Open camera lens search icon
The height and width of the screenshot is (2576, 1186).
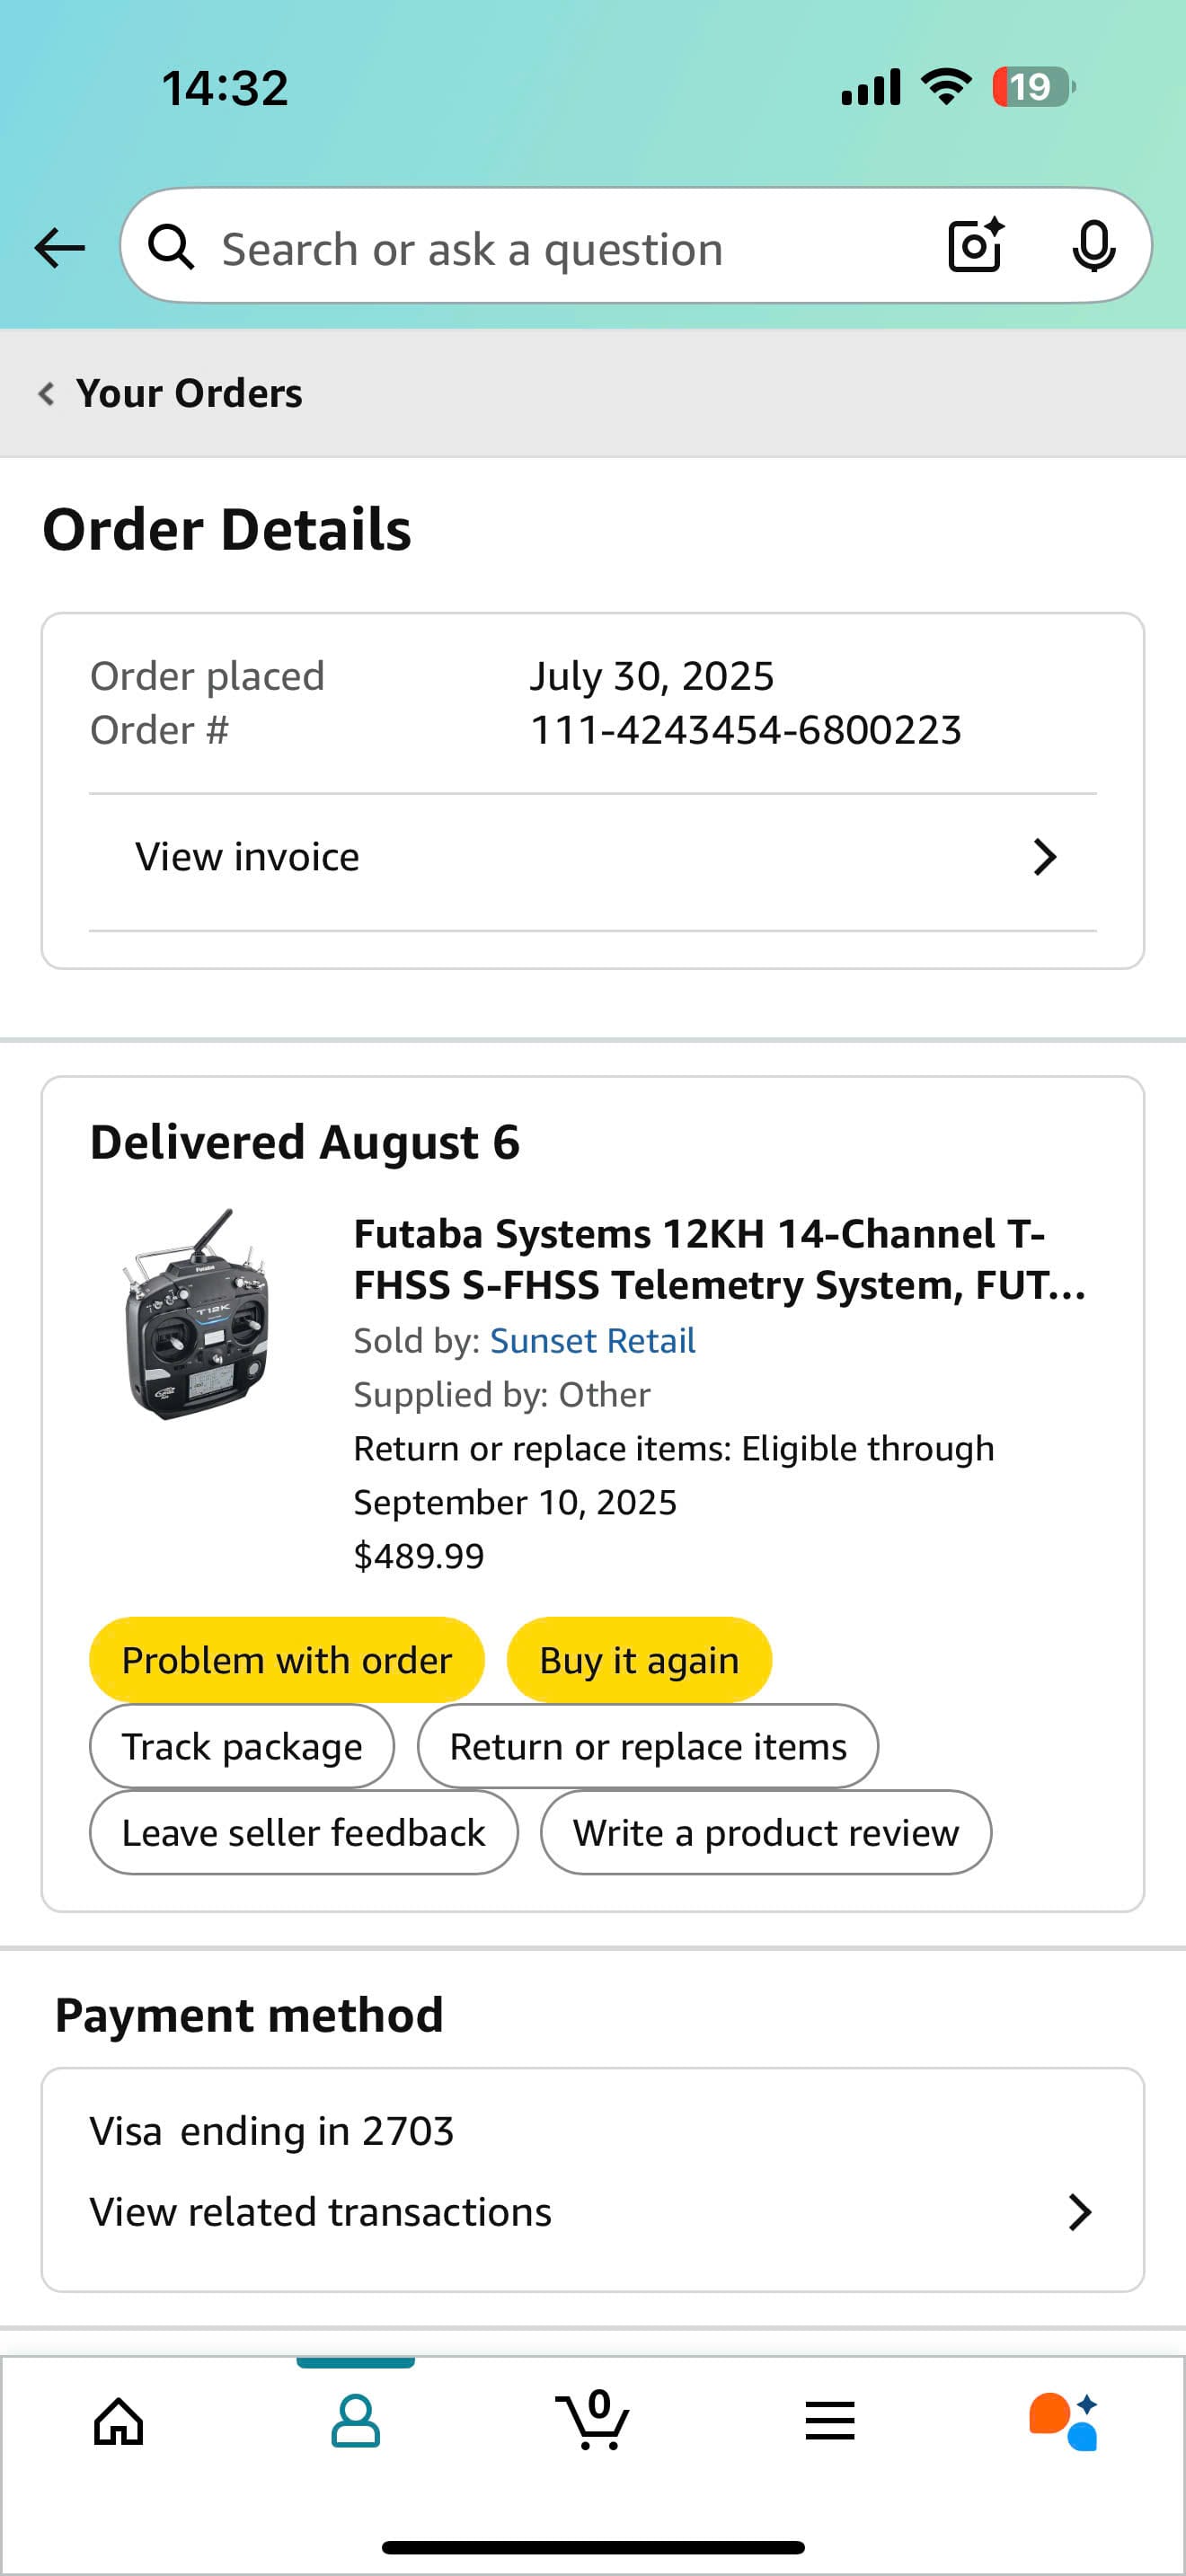975,246
